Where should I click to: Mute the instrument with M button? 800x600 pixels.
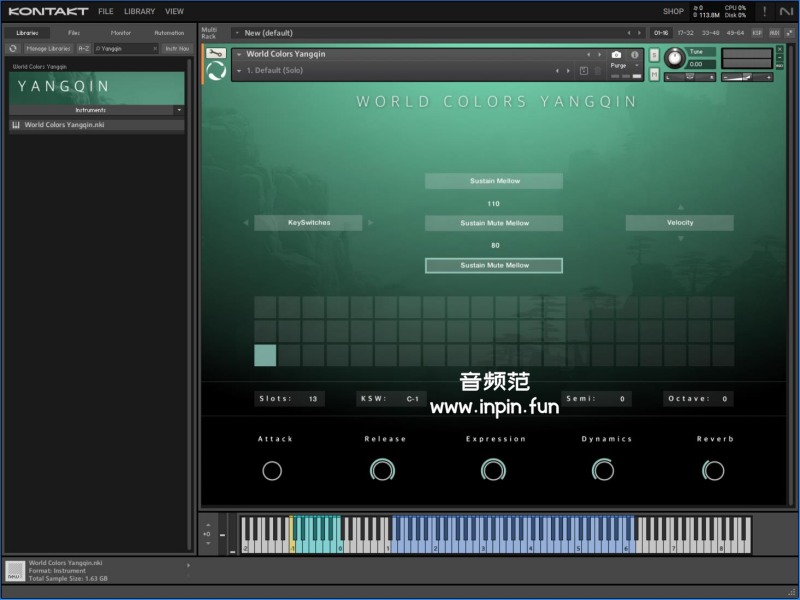654,74
